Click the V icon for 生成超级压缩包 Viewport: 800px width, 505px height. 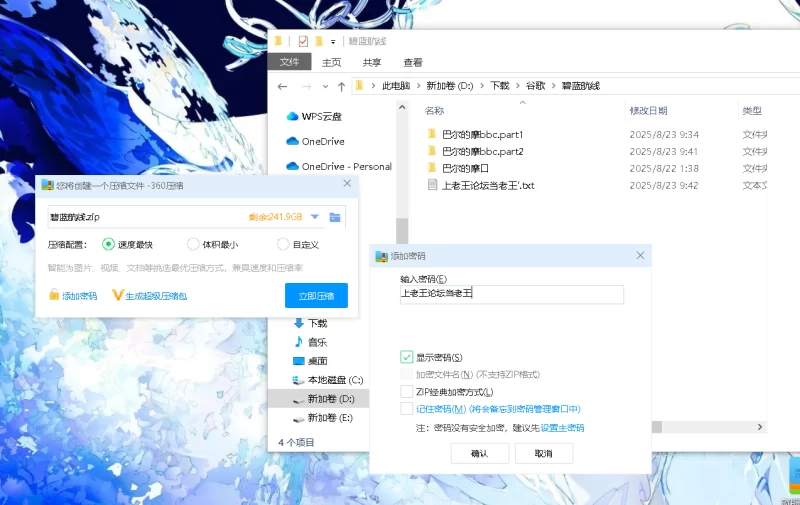click(x=117, y=295)
